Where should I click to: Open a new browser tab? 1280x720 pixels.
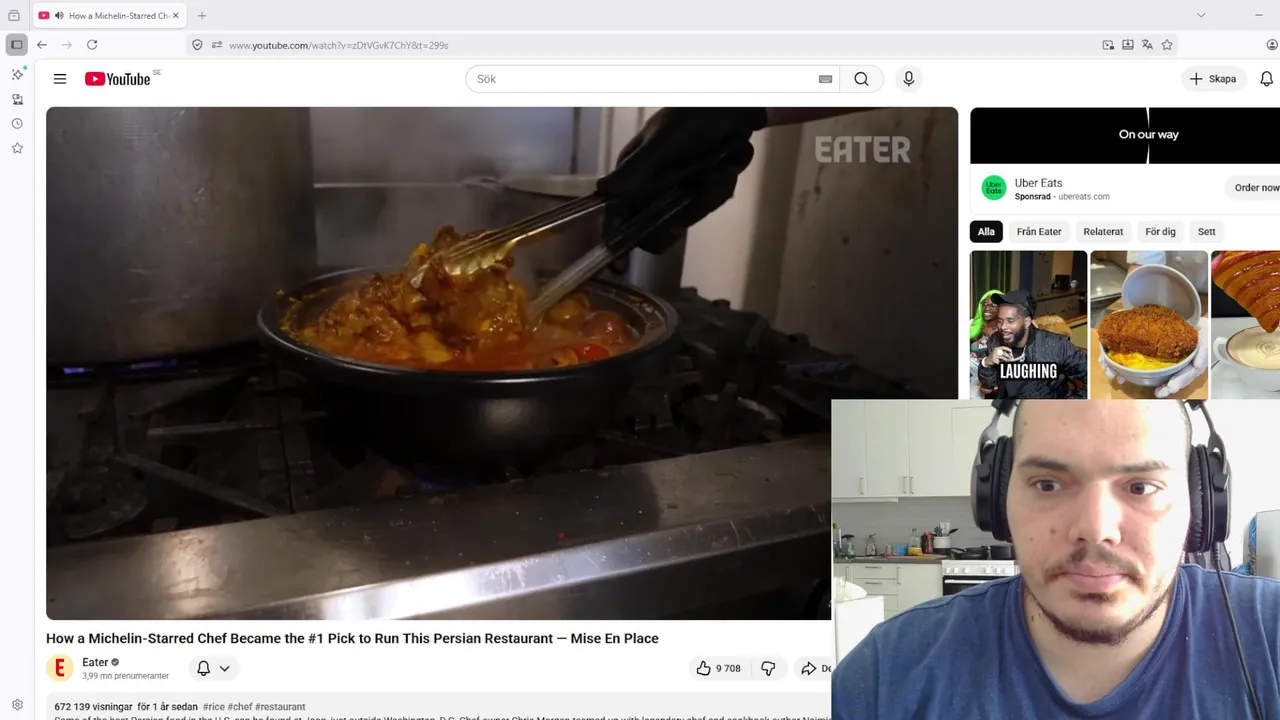[202, 16]
